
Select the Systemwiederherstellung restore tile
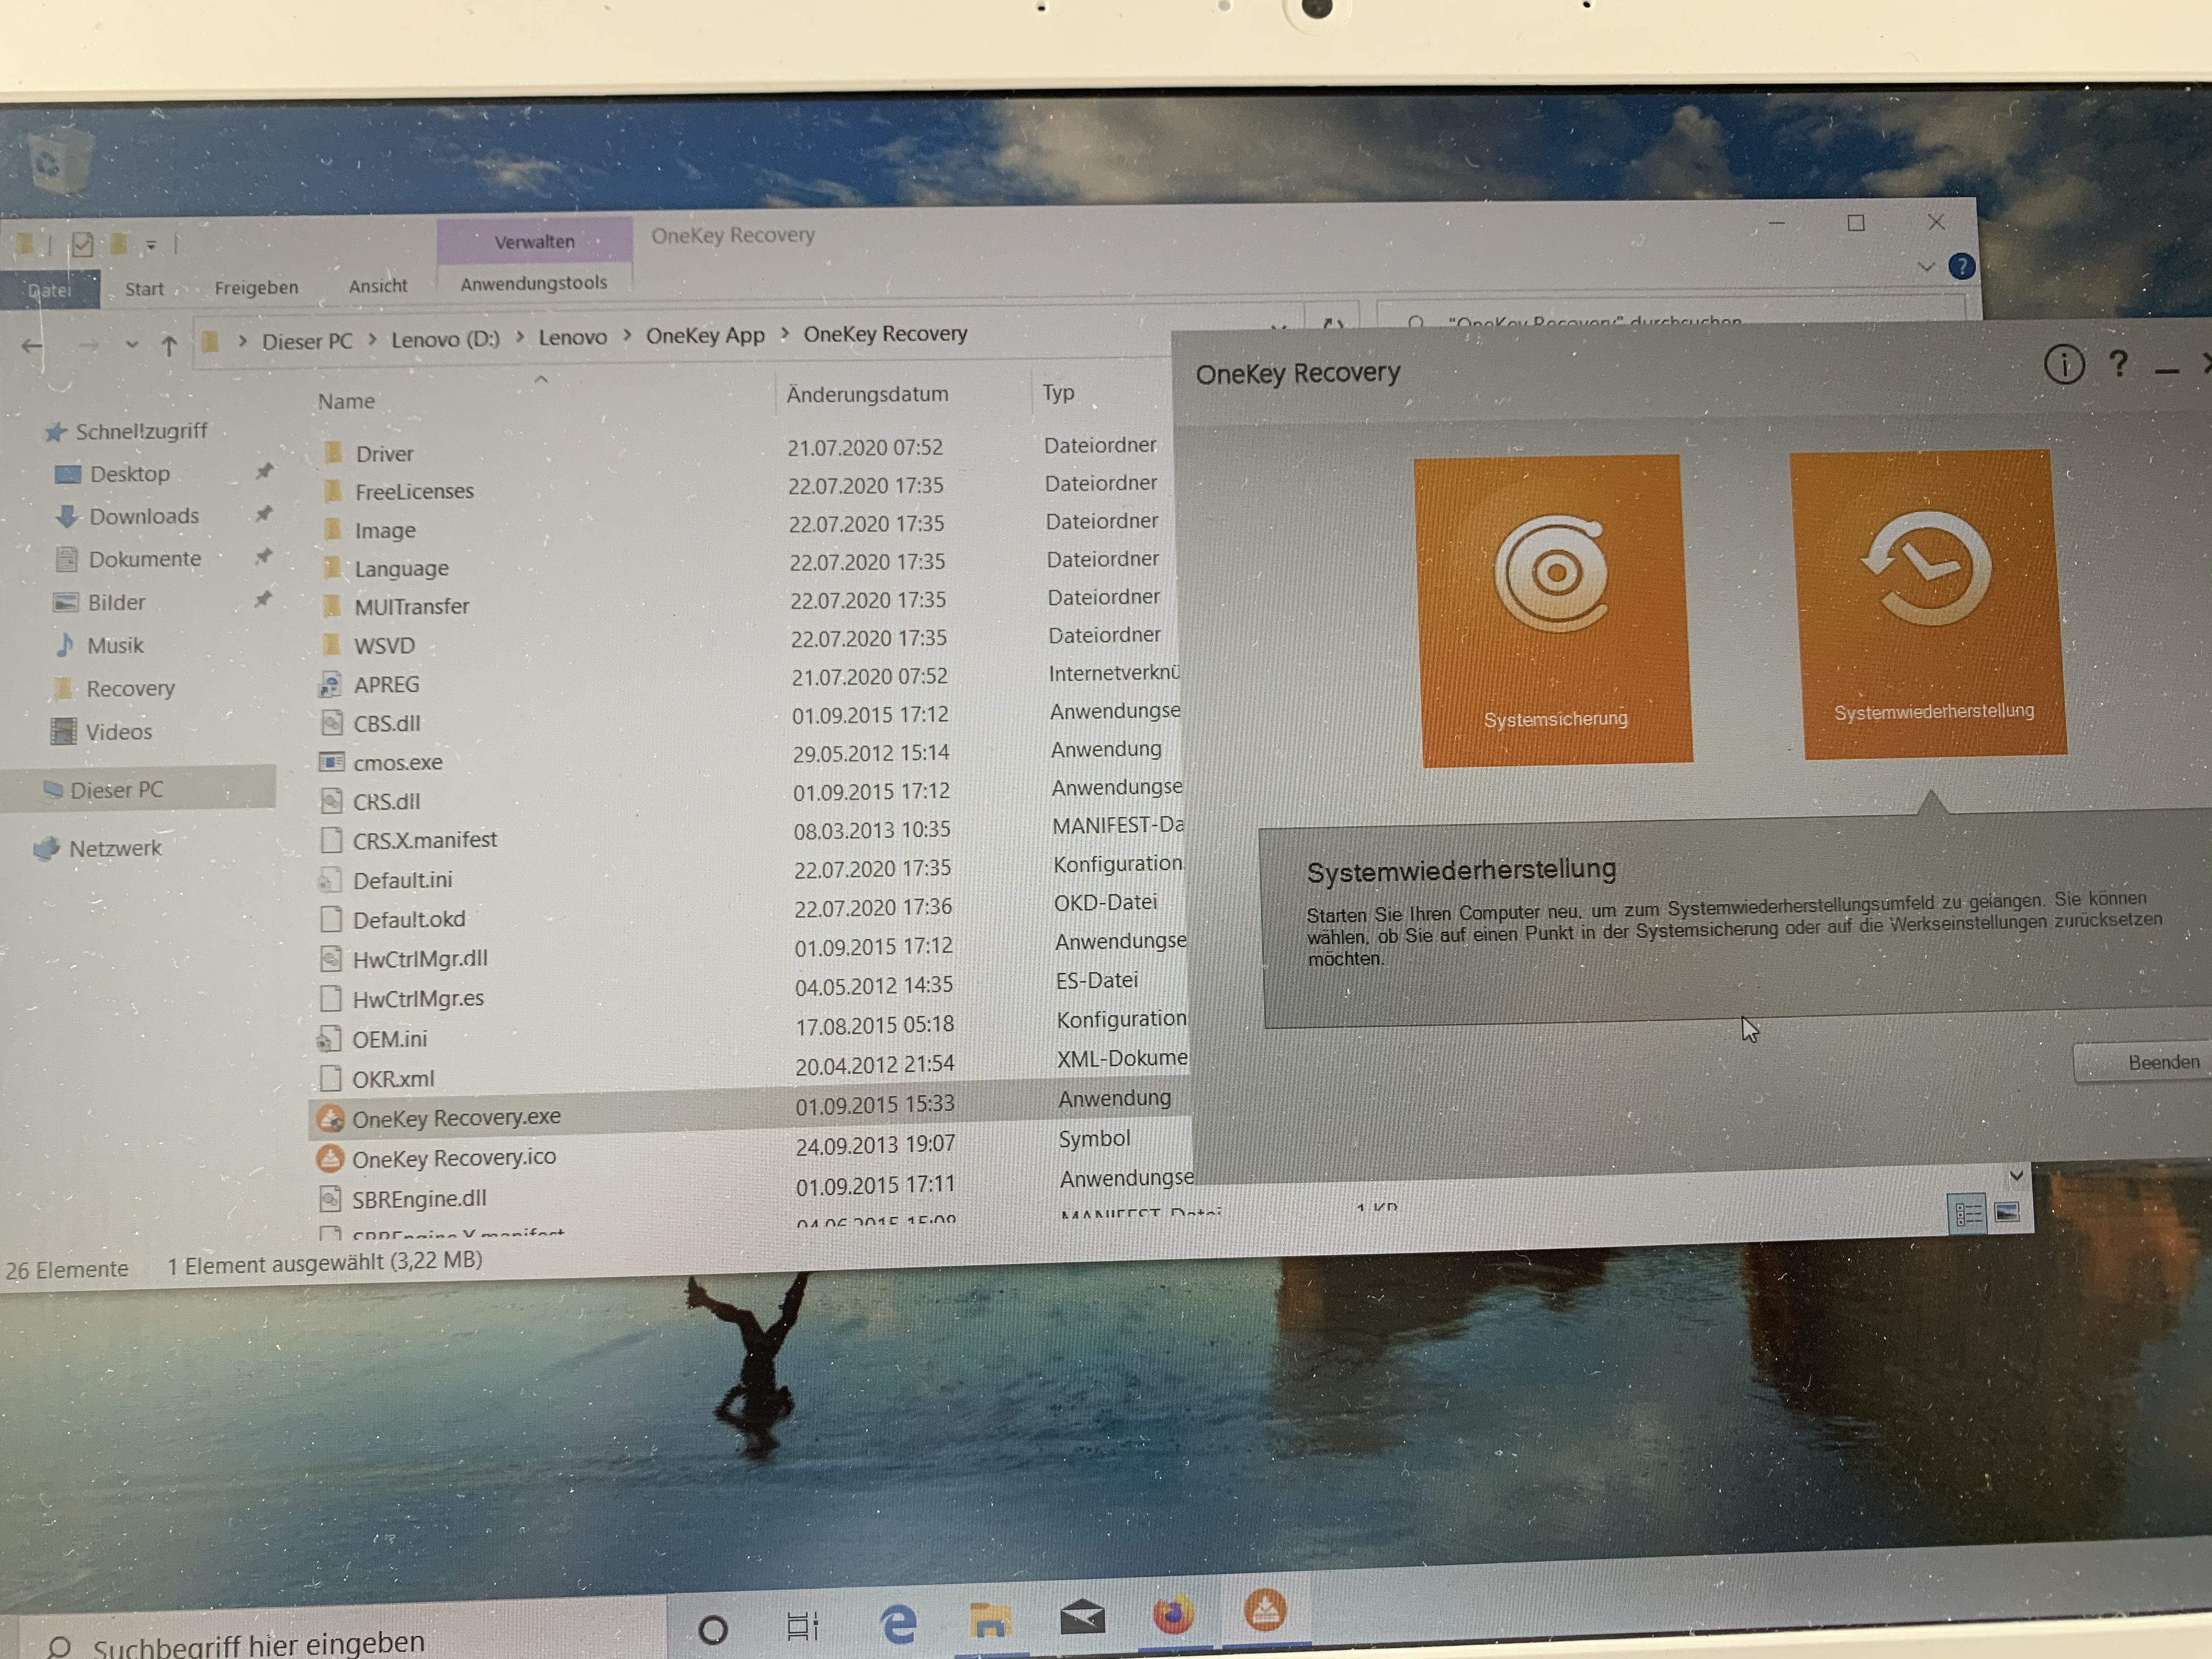(1929, 603)
